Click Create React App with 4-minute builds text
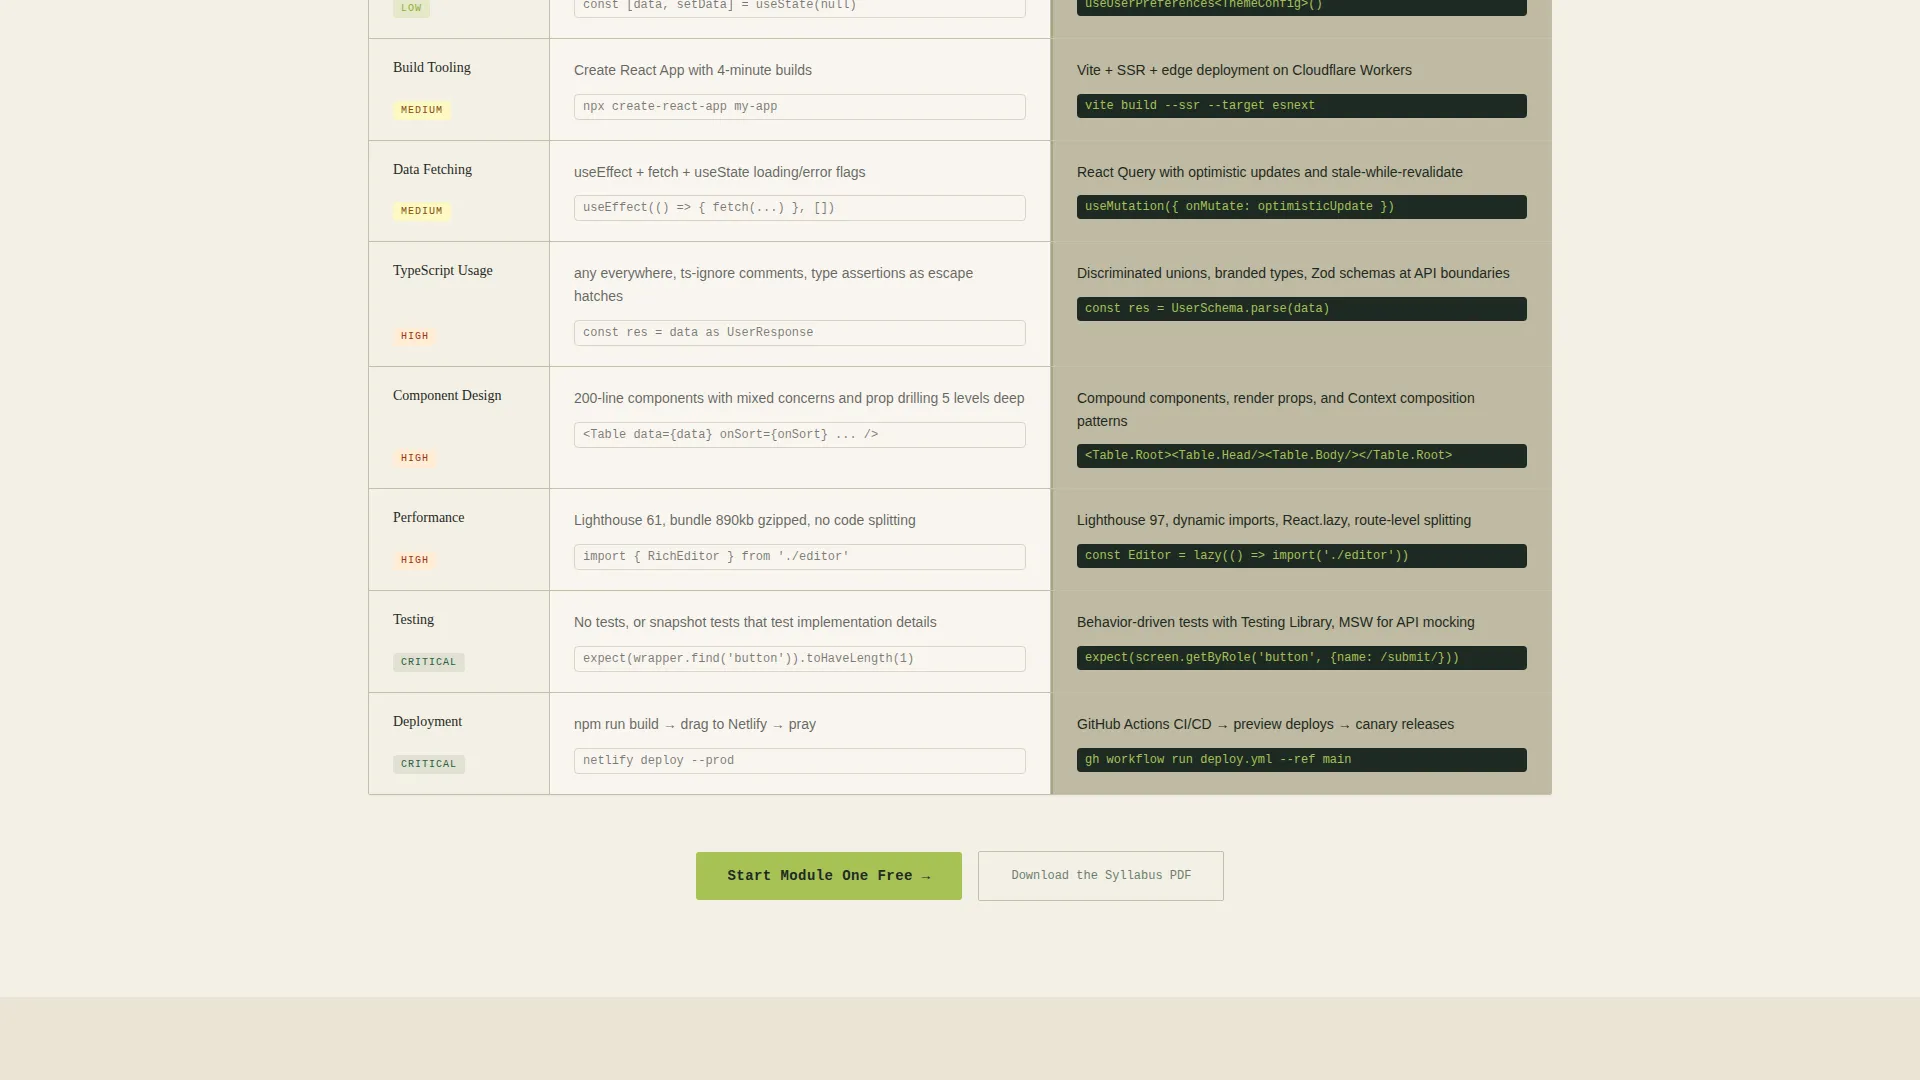 click(692, 70)
